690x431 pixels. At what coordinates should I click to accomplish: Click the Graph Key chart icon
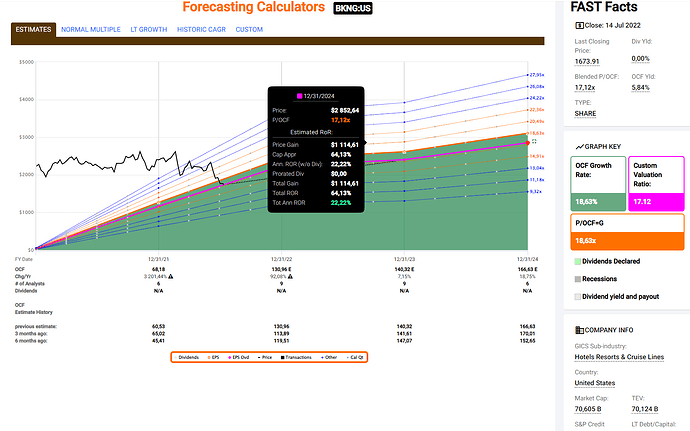click(576, 143)
